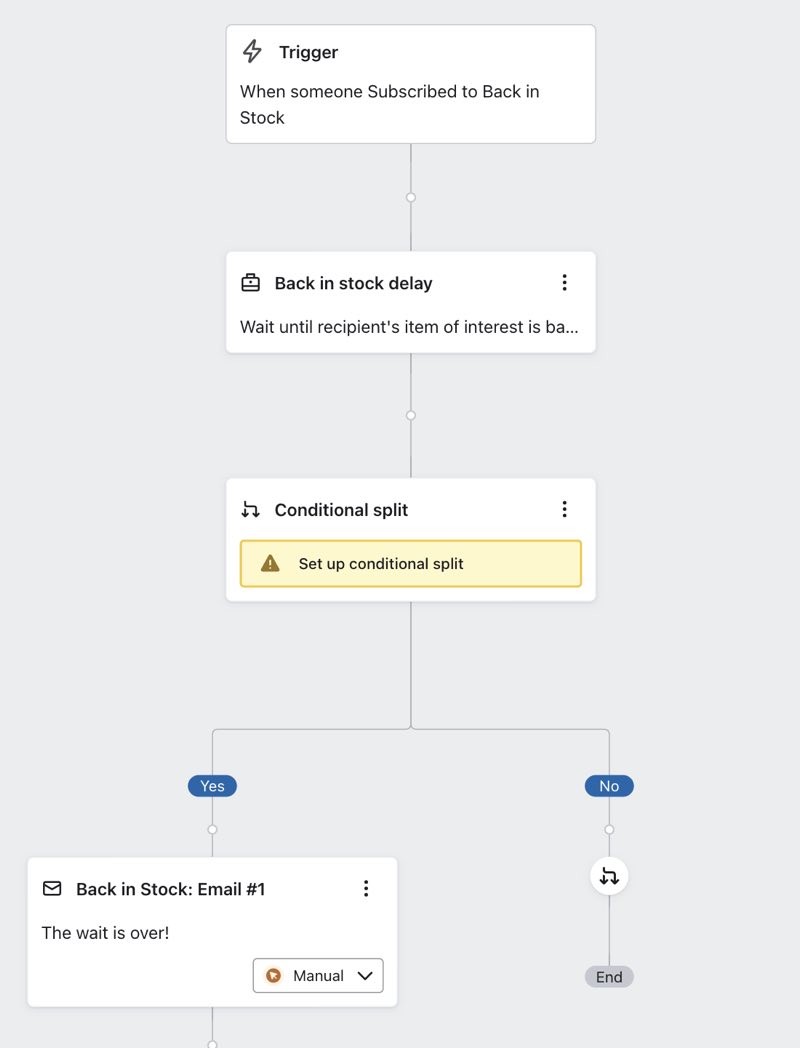This screenshot has height=1048, width=800.
Task: Click the End node label
Action: coord(609,977)
